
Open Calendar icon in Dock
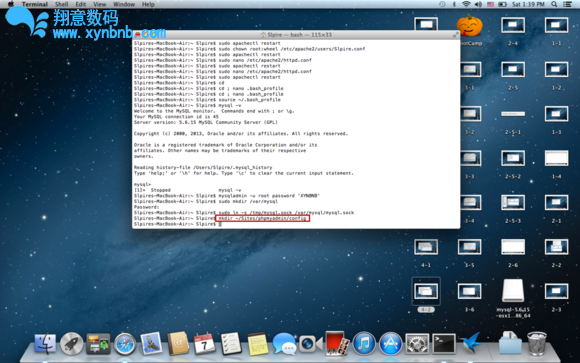click(x=205, y=343)
